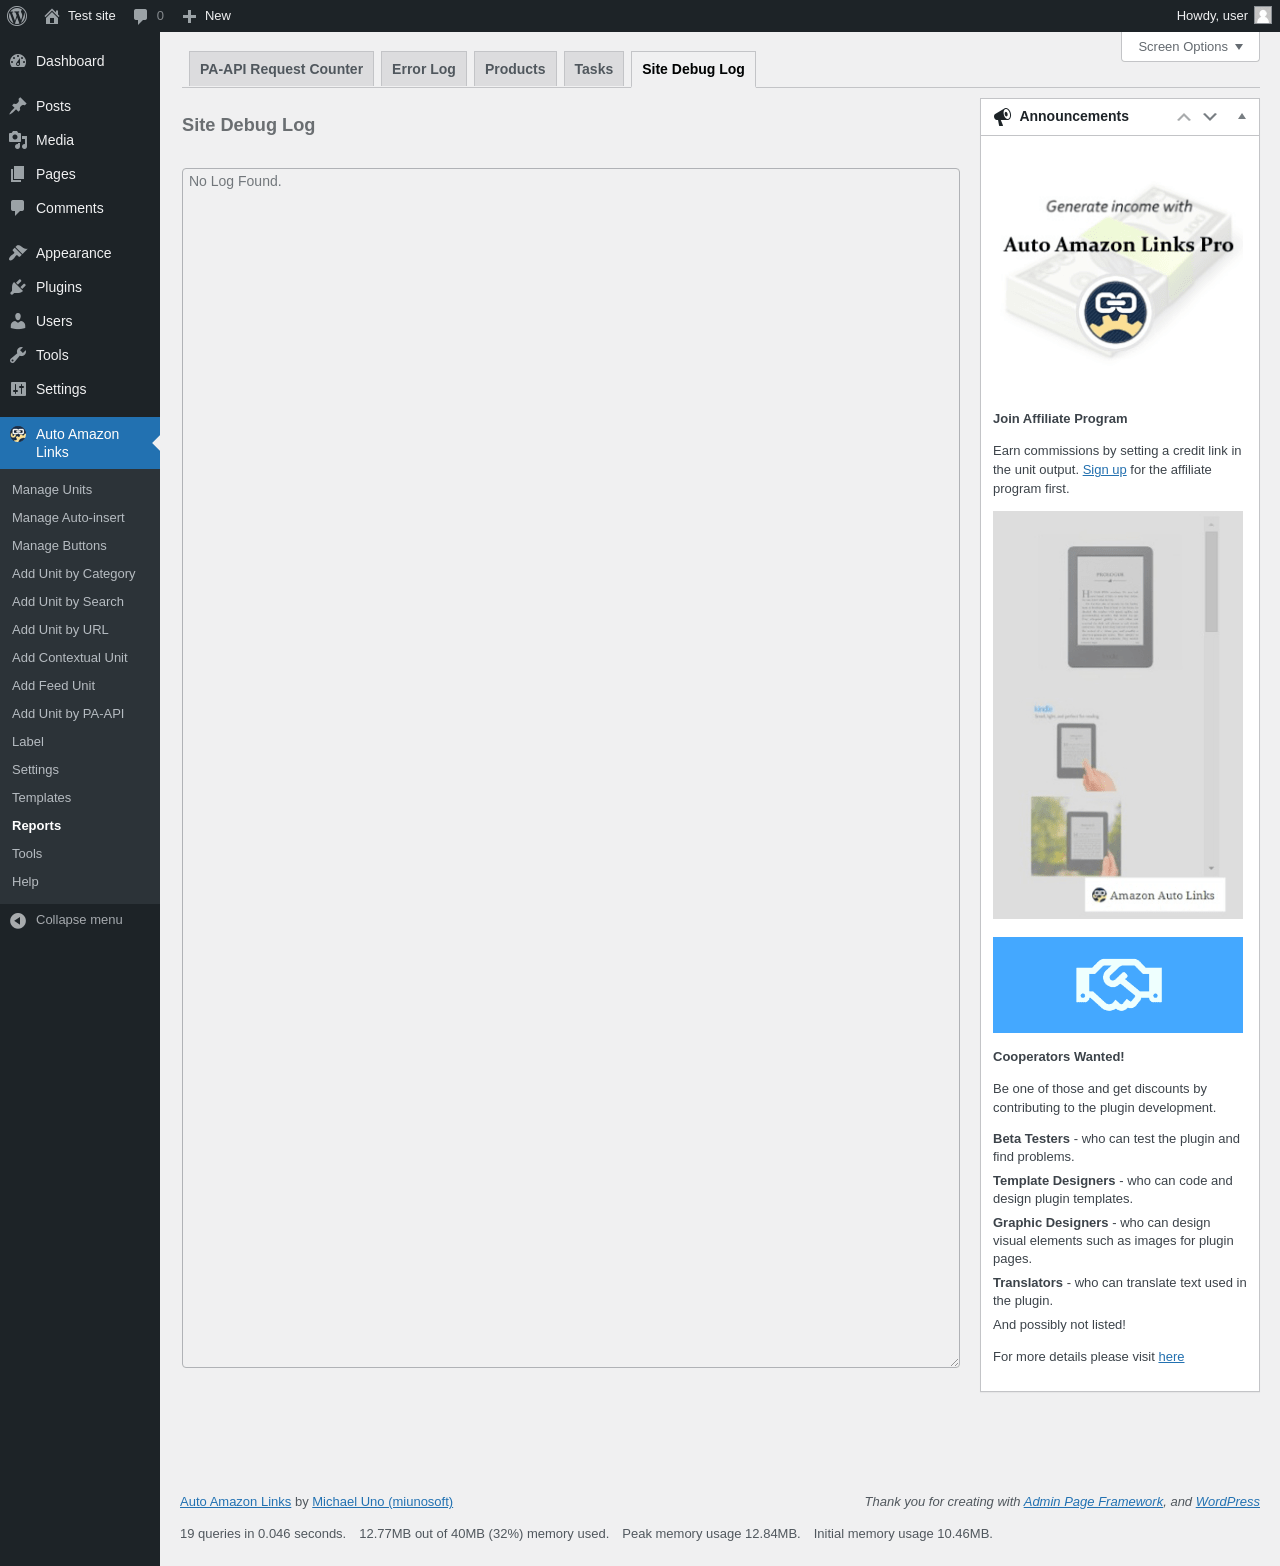Viewport: 1280px width, 1566px height.
Task: Click the Plugins plug icon
Action: [18, 287]
